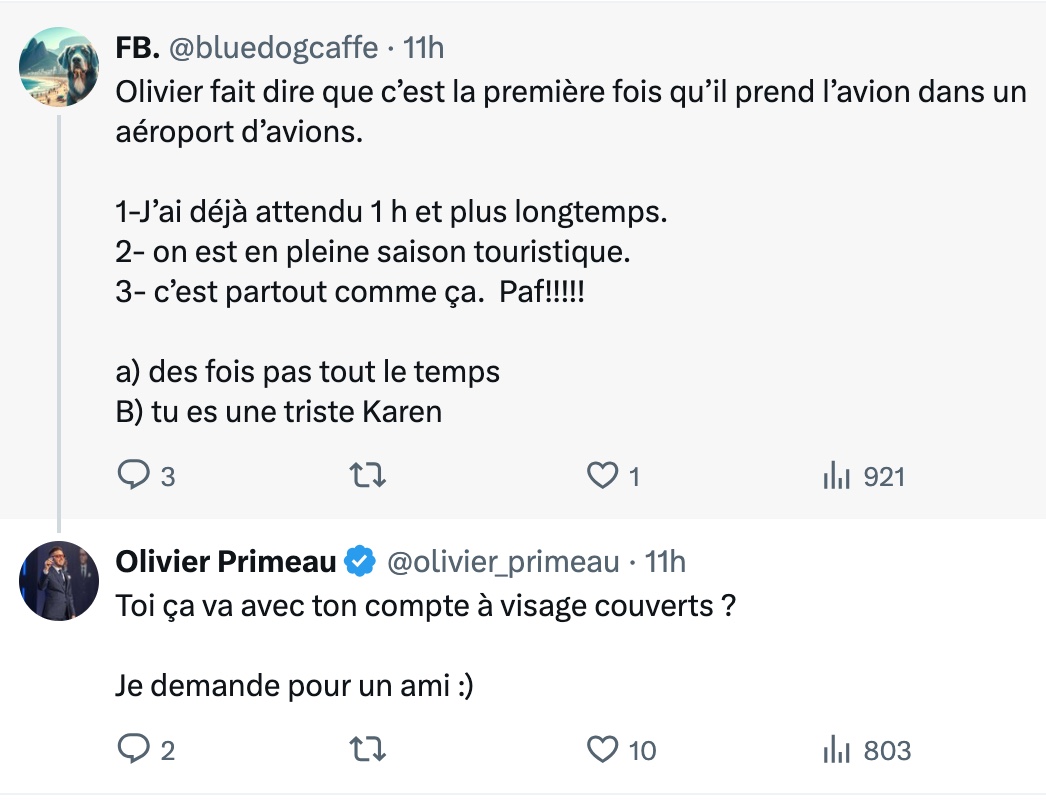This screenshot has height=800, width=1046.
Task: Click the Olivier Primeau display name
Action: (226, 562)
